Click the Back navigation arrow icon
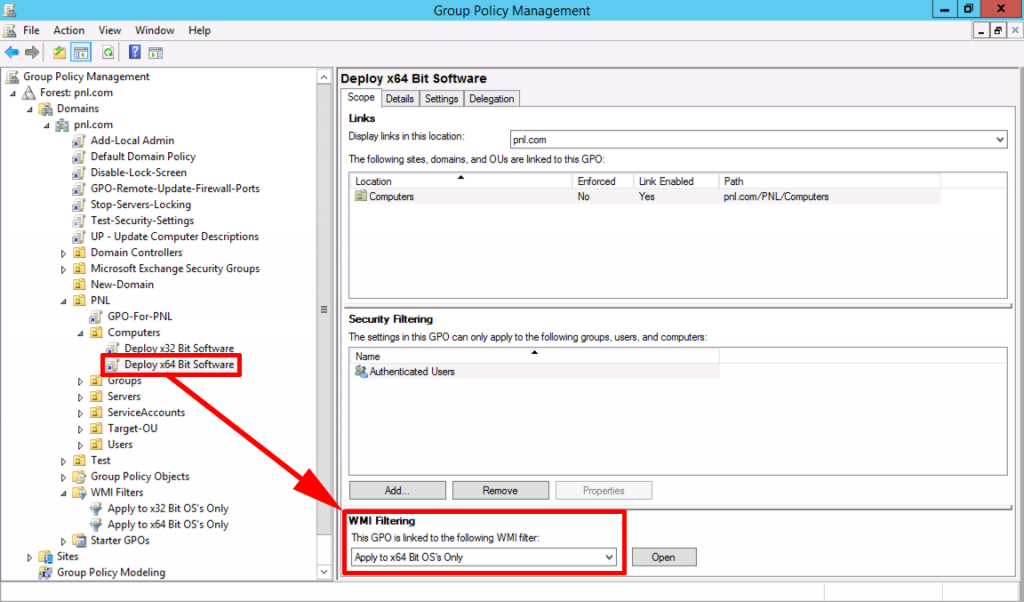This screenshot has height=602, width=1024. pyautogui.click(x=12, y=52)
